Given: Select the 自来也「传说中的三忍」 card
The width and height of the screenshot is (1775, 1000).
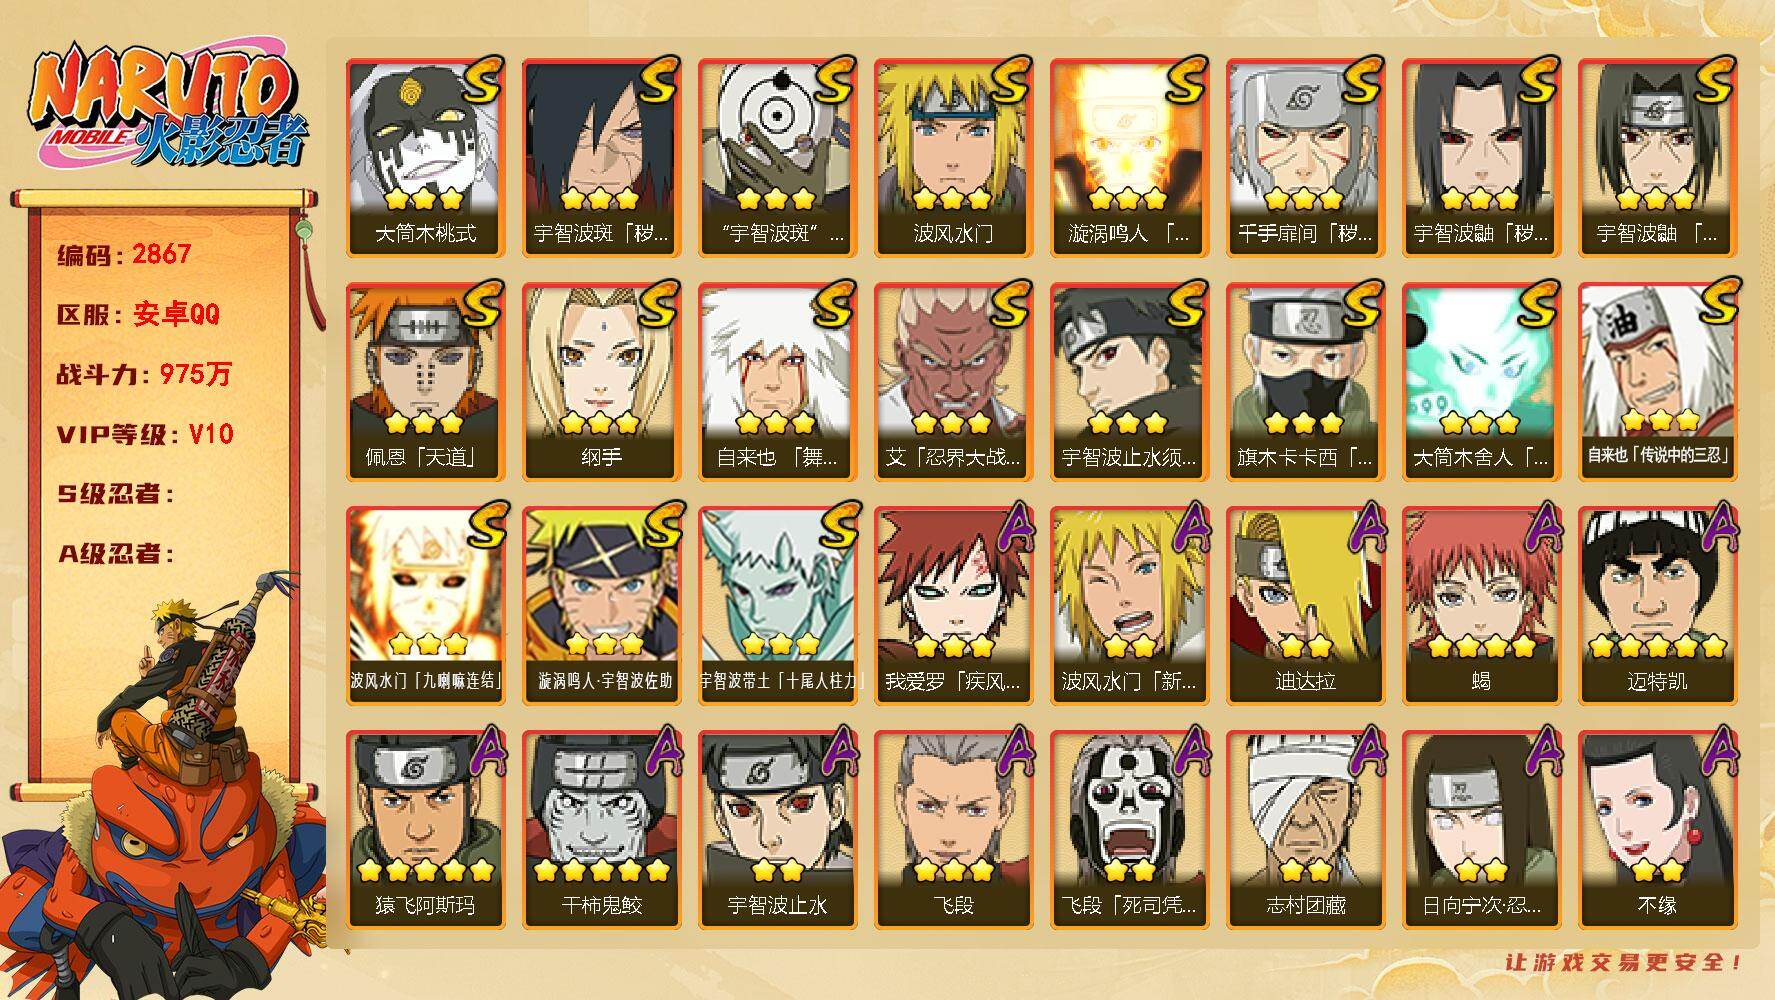Looking at the screenshot, I should pyautogui.click(x=1657, y=382).
